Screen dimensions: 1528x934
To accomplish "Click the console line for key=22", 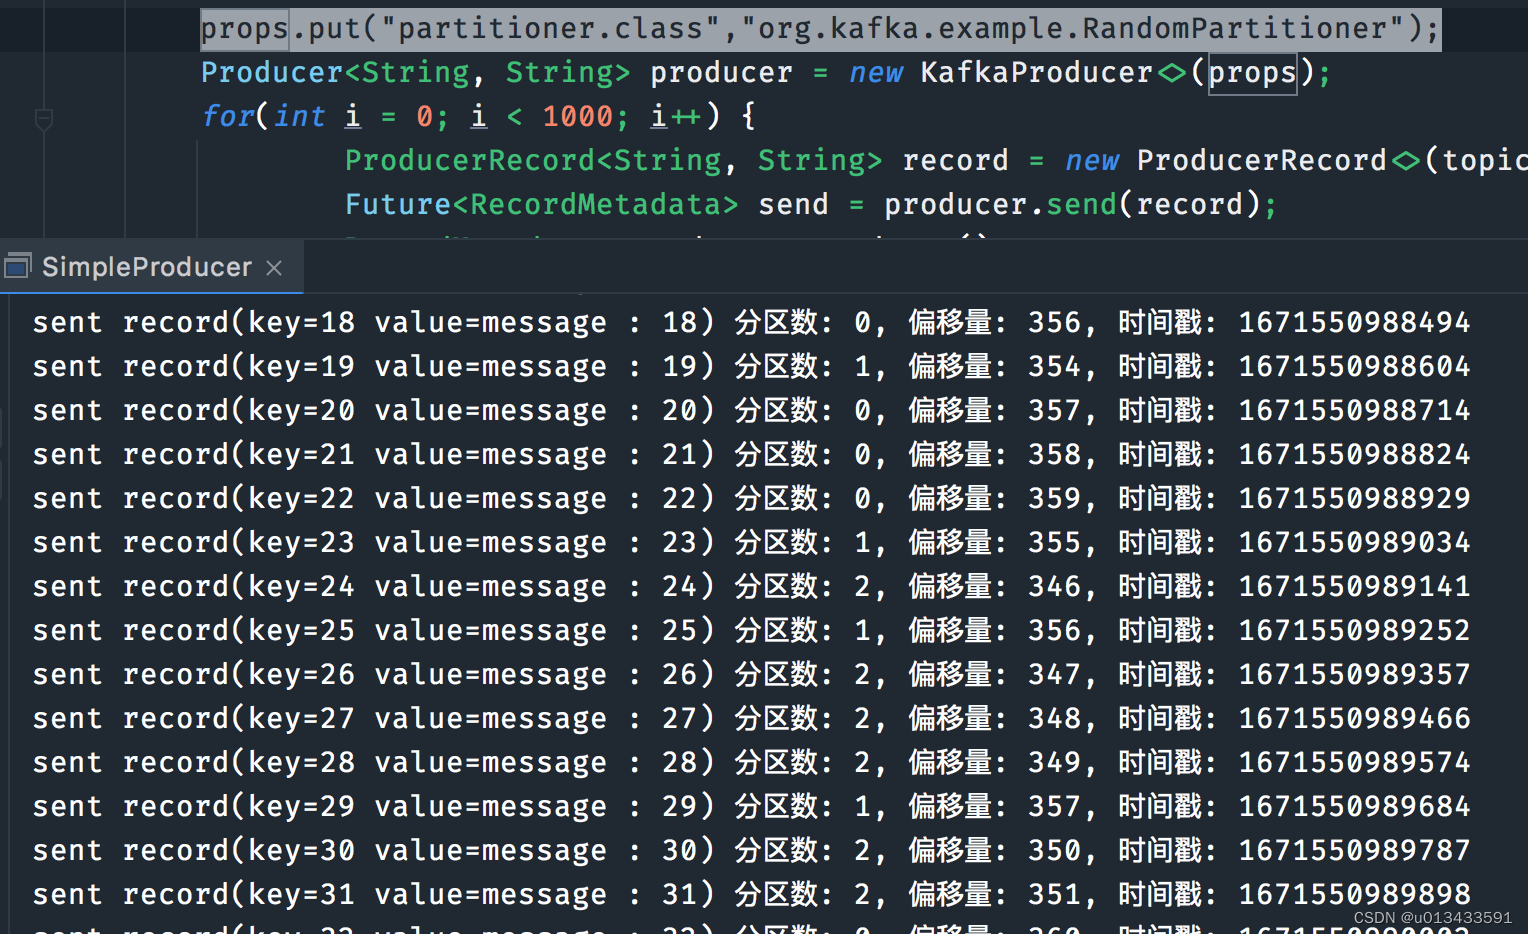I will coord(751,498).
